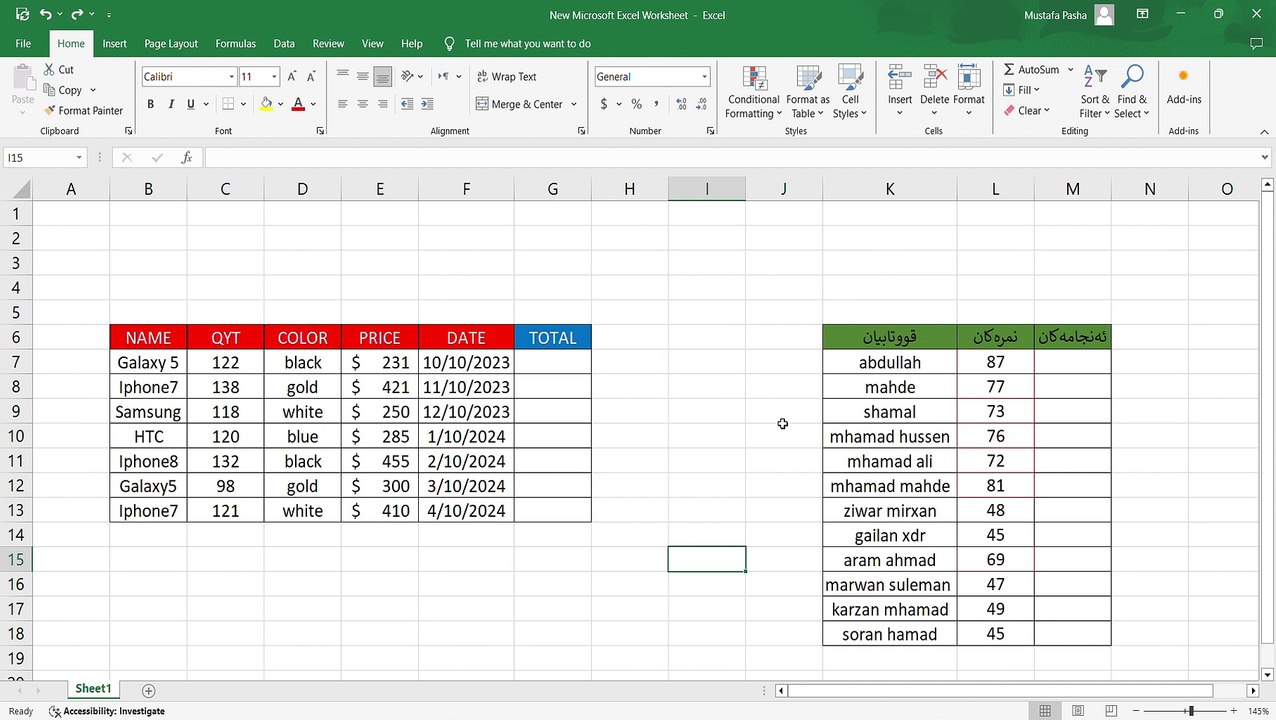
Task: Switch to the Page Layout tab
Action: 171,44
